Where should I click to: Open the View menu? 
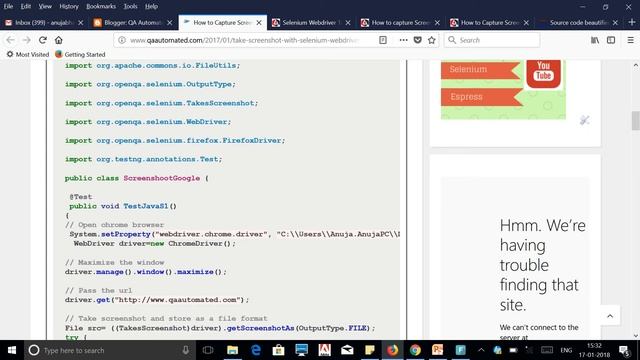45,6
